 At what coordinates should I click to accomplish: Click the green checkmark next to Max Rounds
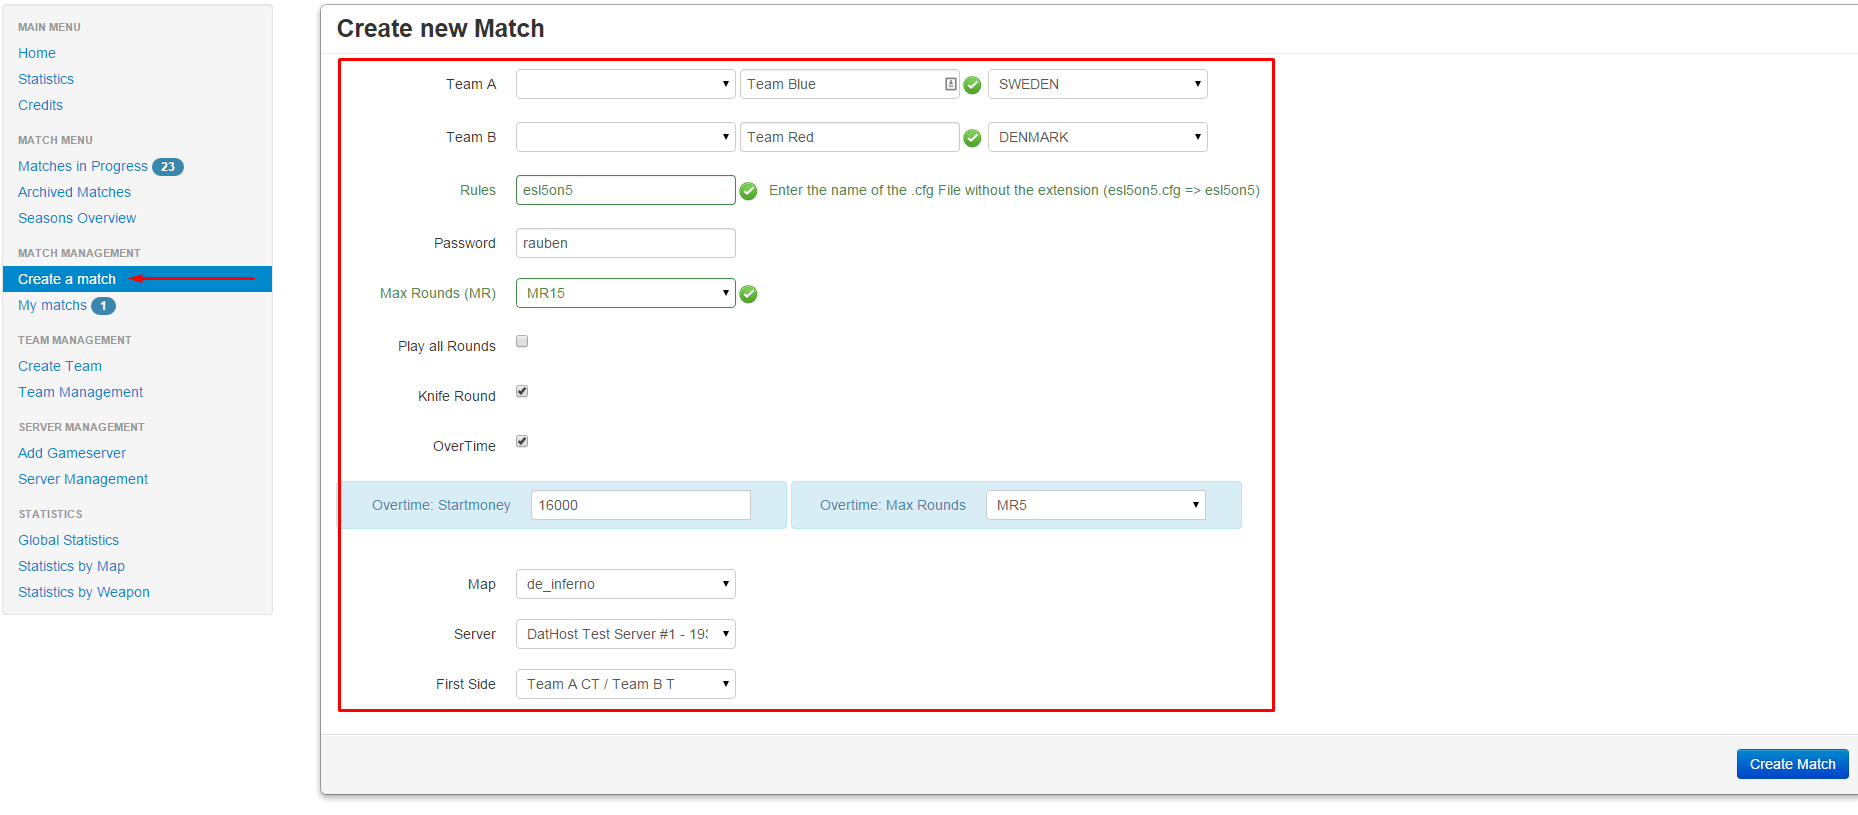tap(748, 294)
